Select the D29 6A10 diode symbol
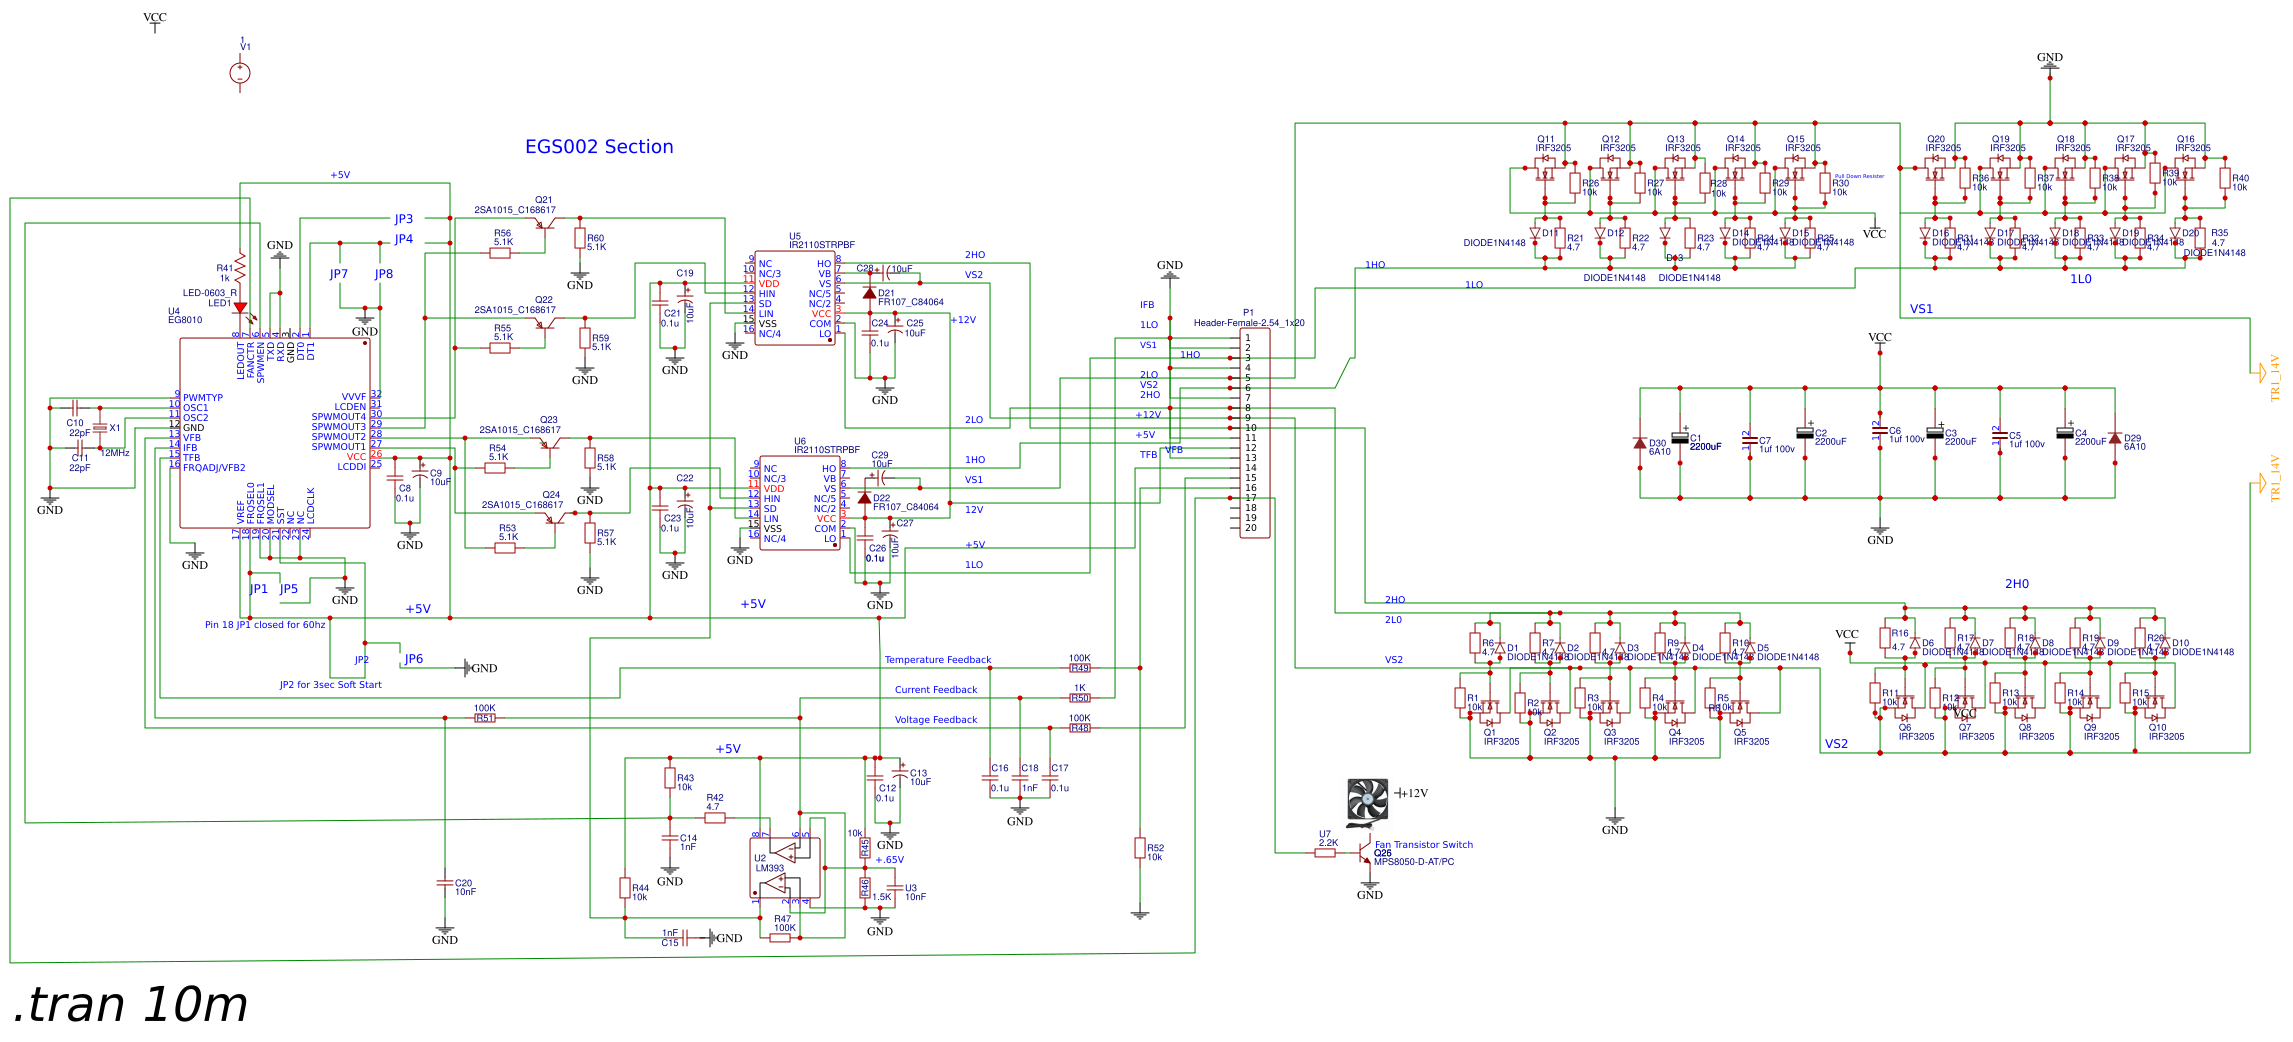2293x1042 pixels. [x=2115, y=439]
